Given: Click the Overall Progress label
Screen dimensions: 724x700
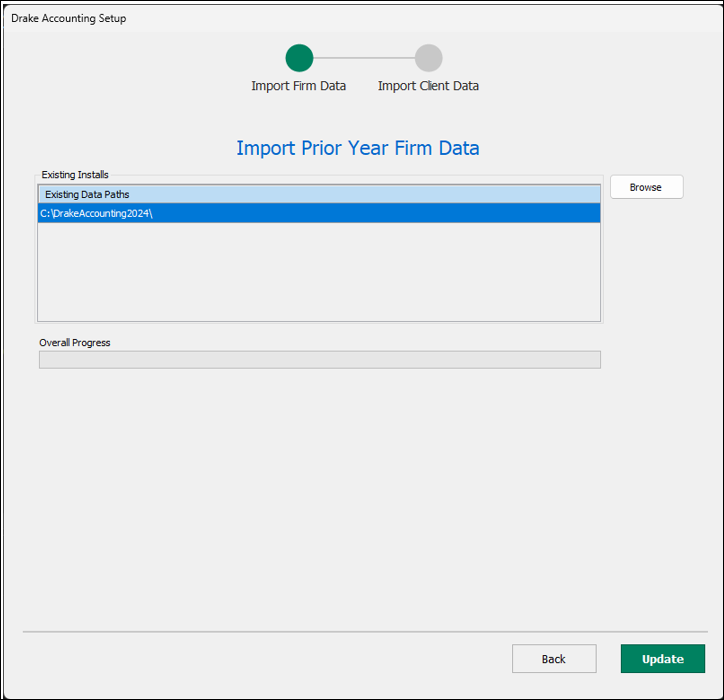Looking at the screenshot, I should coord(75,343).
